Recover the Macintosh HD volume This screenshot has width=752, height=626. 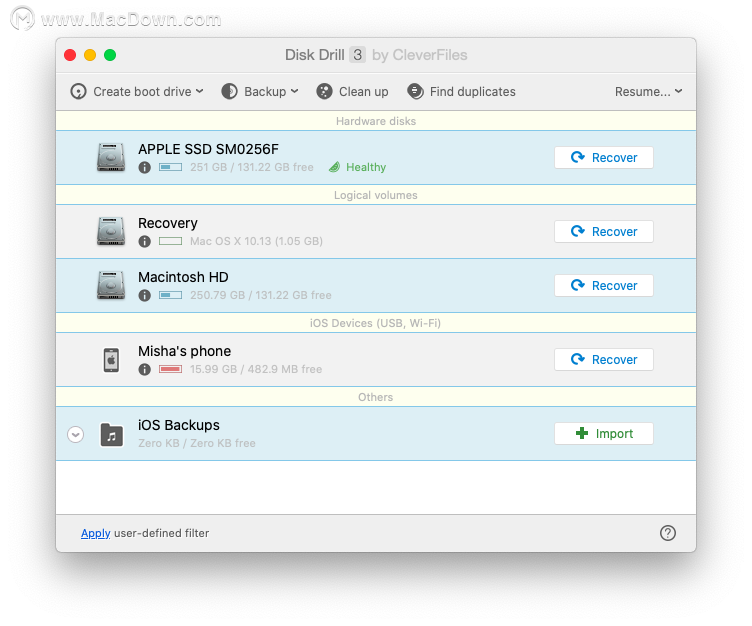[604, 285]
